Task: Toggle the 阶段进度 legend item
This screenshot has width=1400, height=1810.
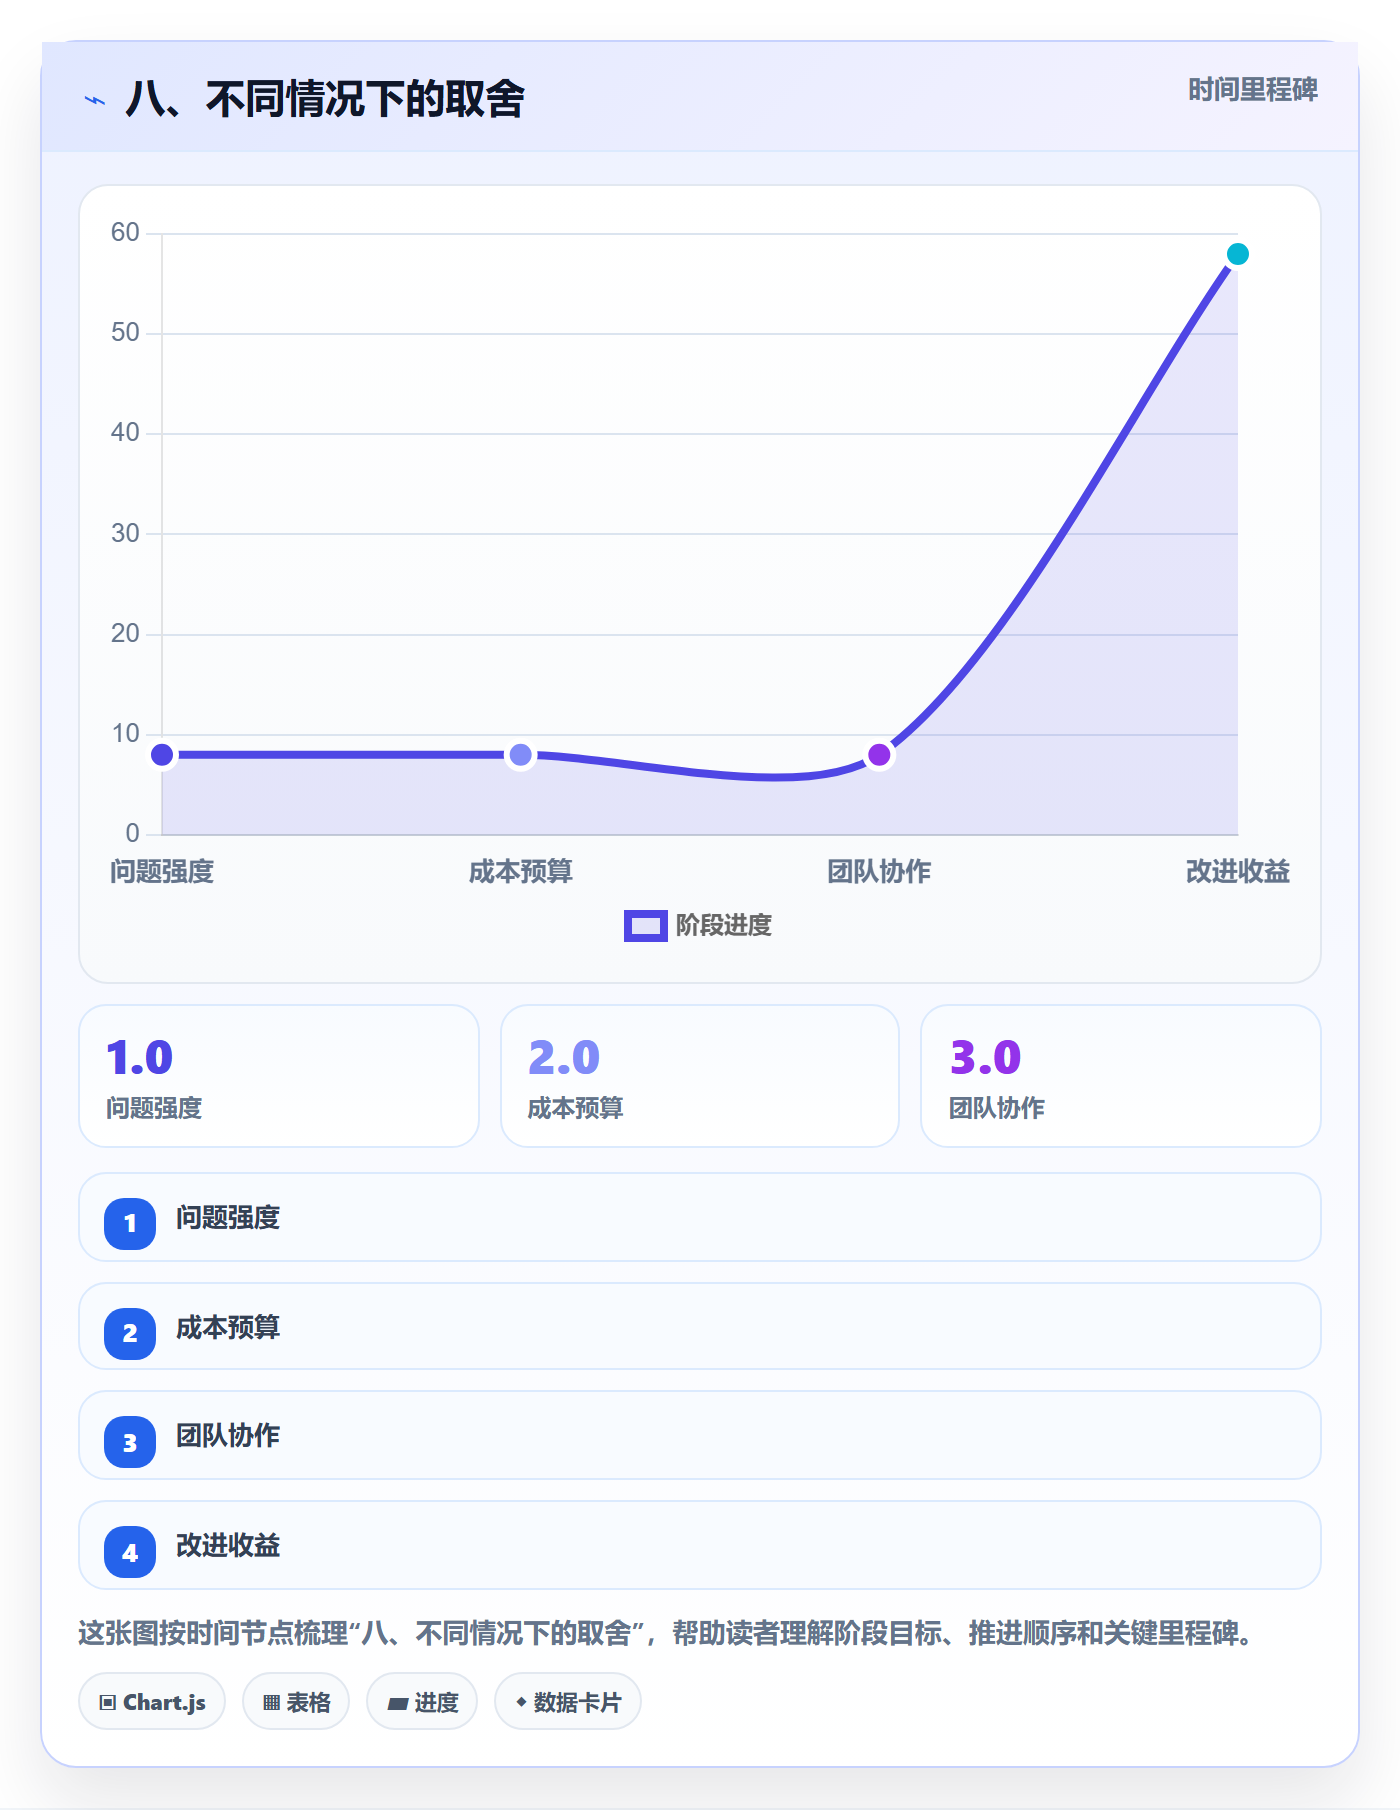Action: [698, 926]
